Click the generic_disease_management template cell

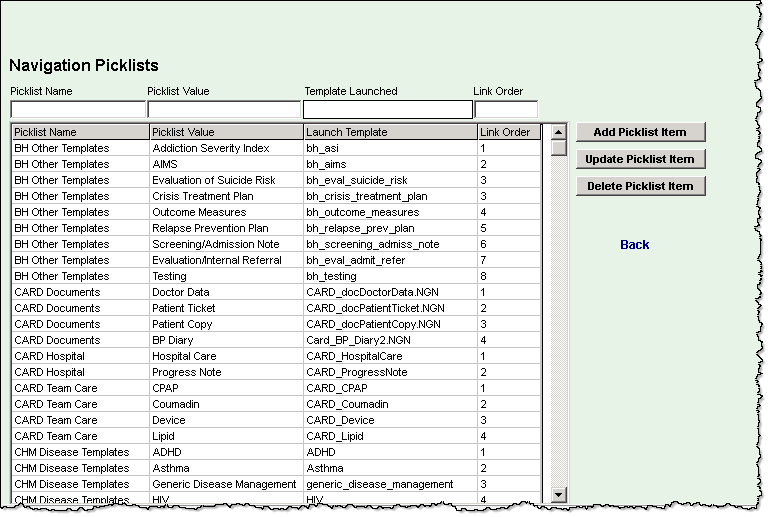(390, 484)
